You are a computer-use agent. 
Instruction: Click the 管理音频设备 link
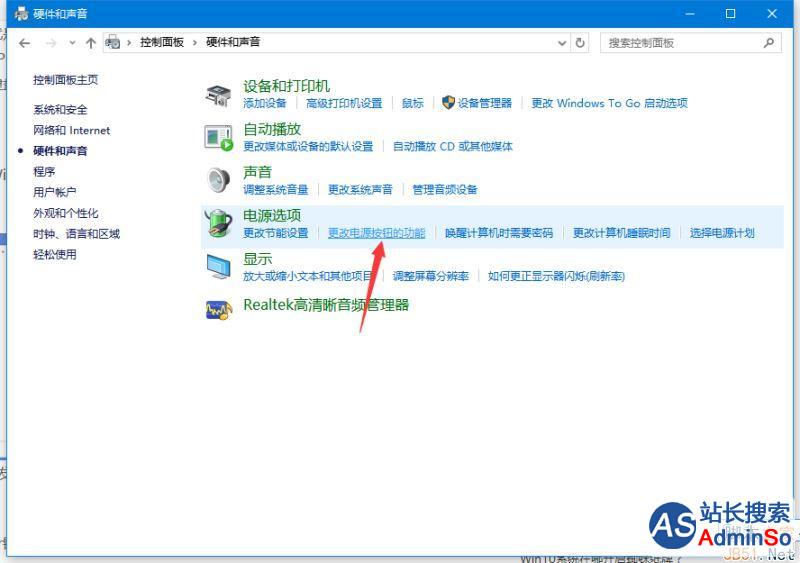pos(445,190)
